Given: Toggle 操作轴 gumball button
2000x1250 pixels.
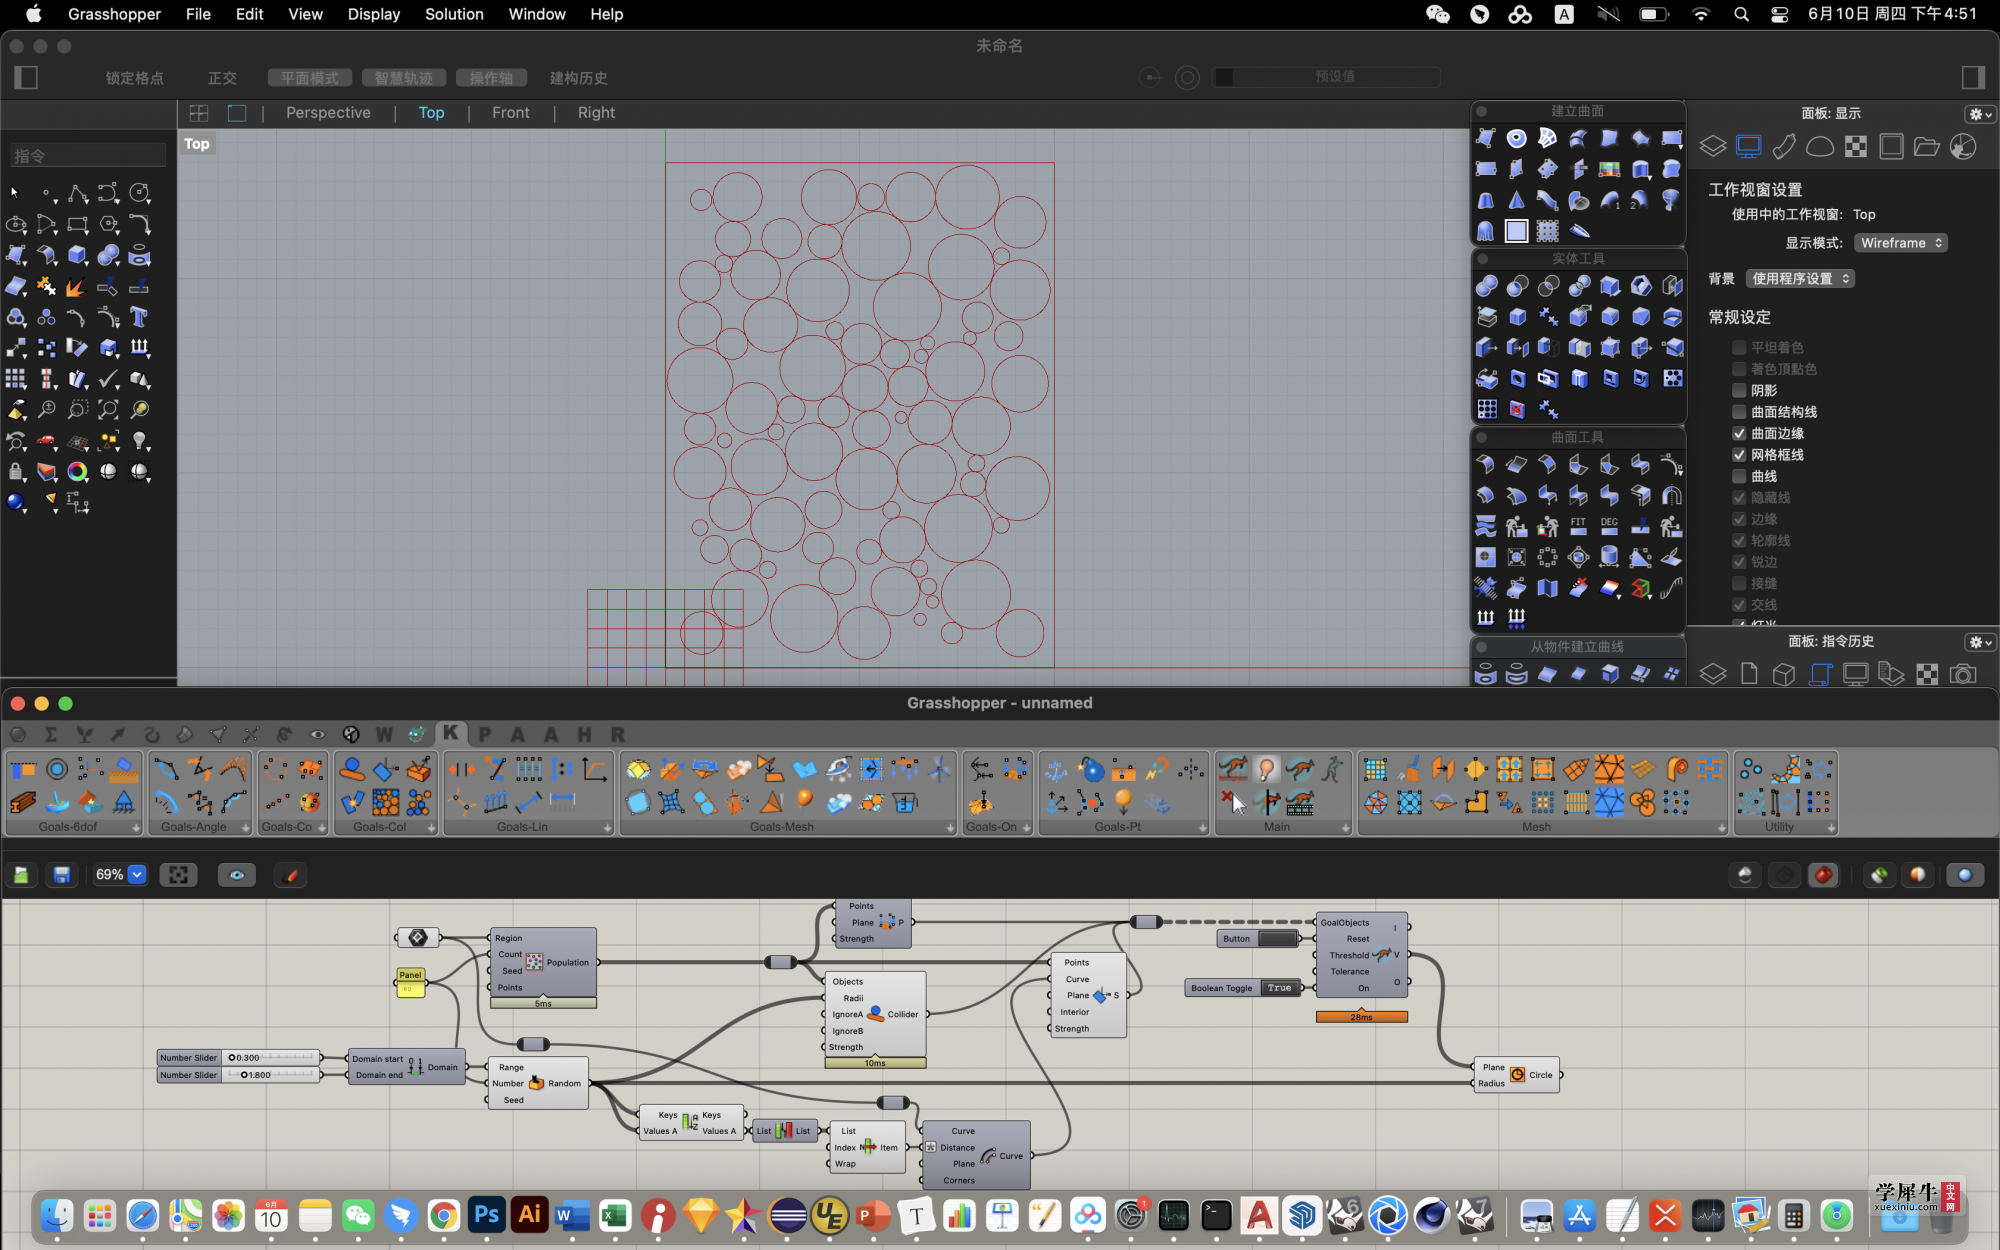Looking at the screenshot, I should pos(491,78).
